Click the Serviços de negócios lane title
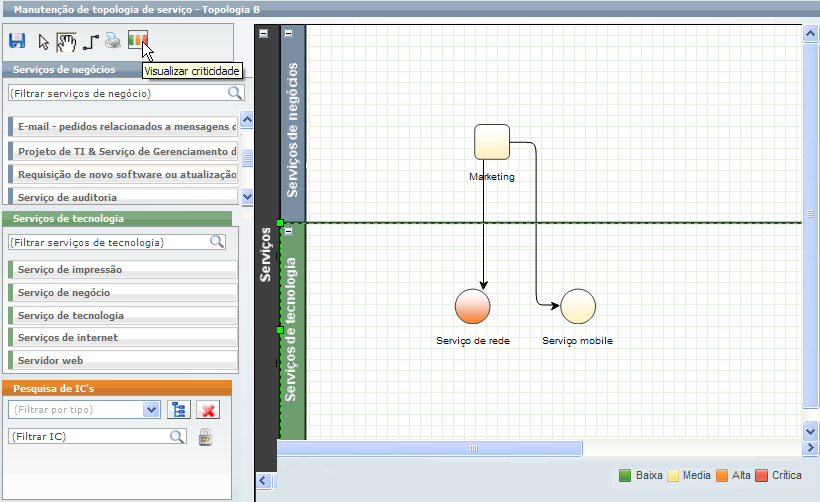The width and height of the screenshot is (820, 502). click(292, 130)
